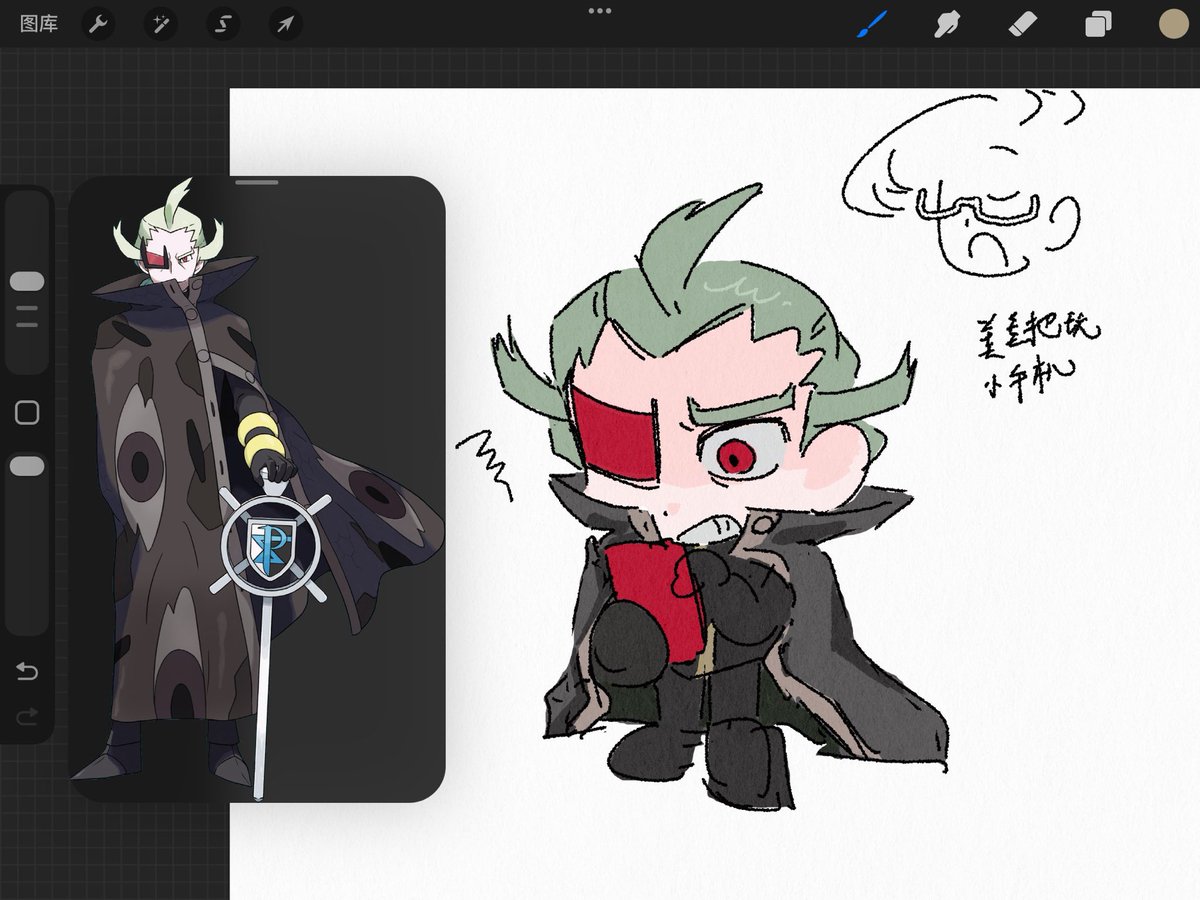Viewport: 1200px width, 900px height.
Task: Activate the Transform arrow tool
Action: (x=286, y=24)
